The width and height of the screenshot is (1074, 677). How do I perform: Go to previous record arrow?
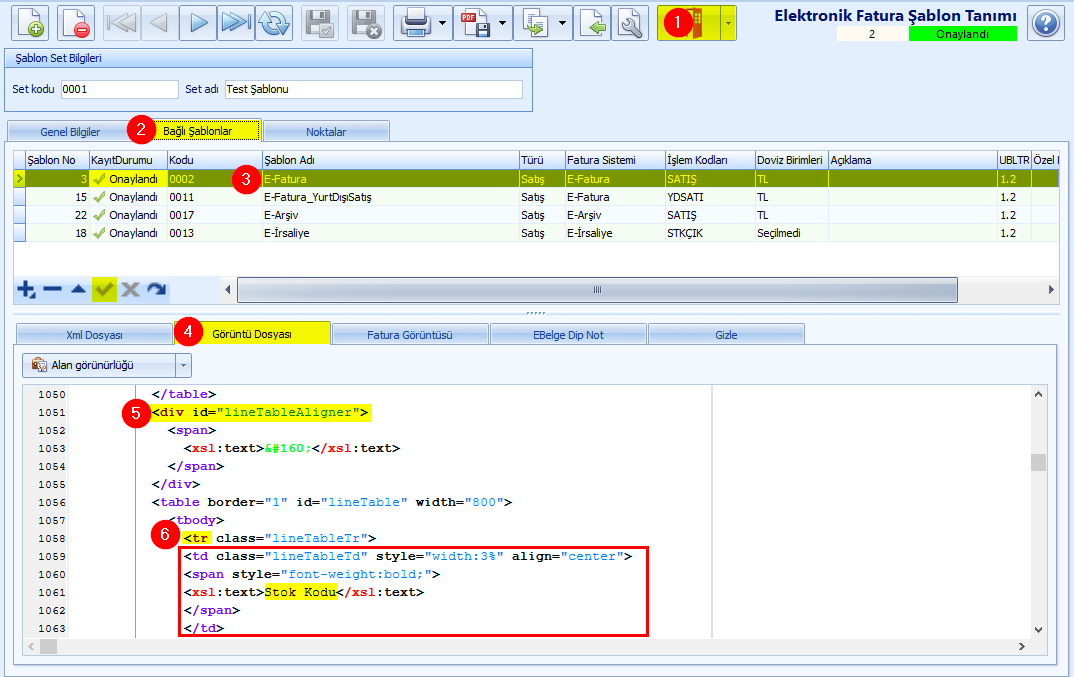(x=159, y=23)
